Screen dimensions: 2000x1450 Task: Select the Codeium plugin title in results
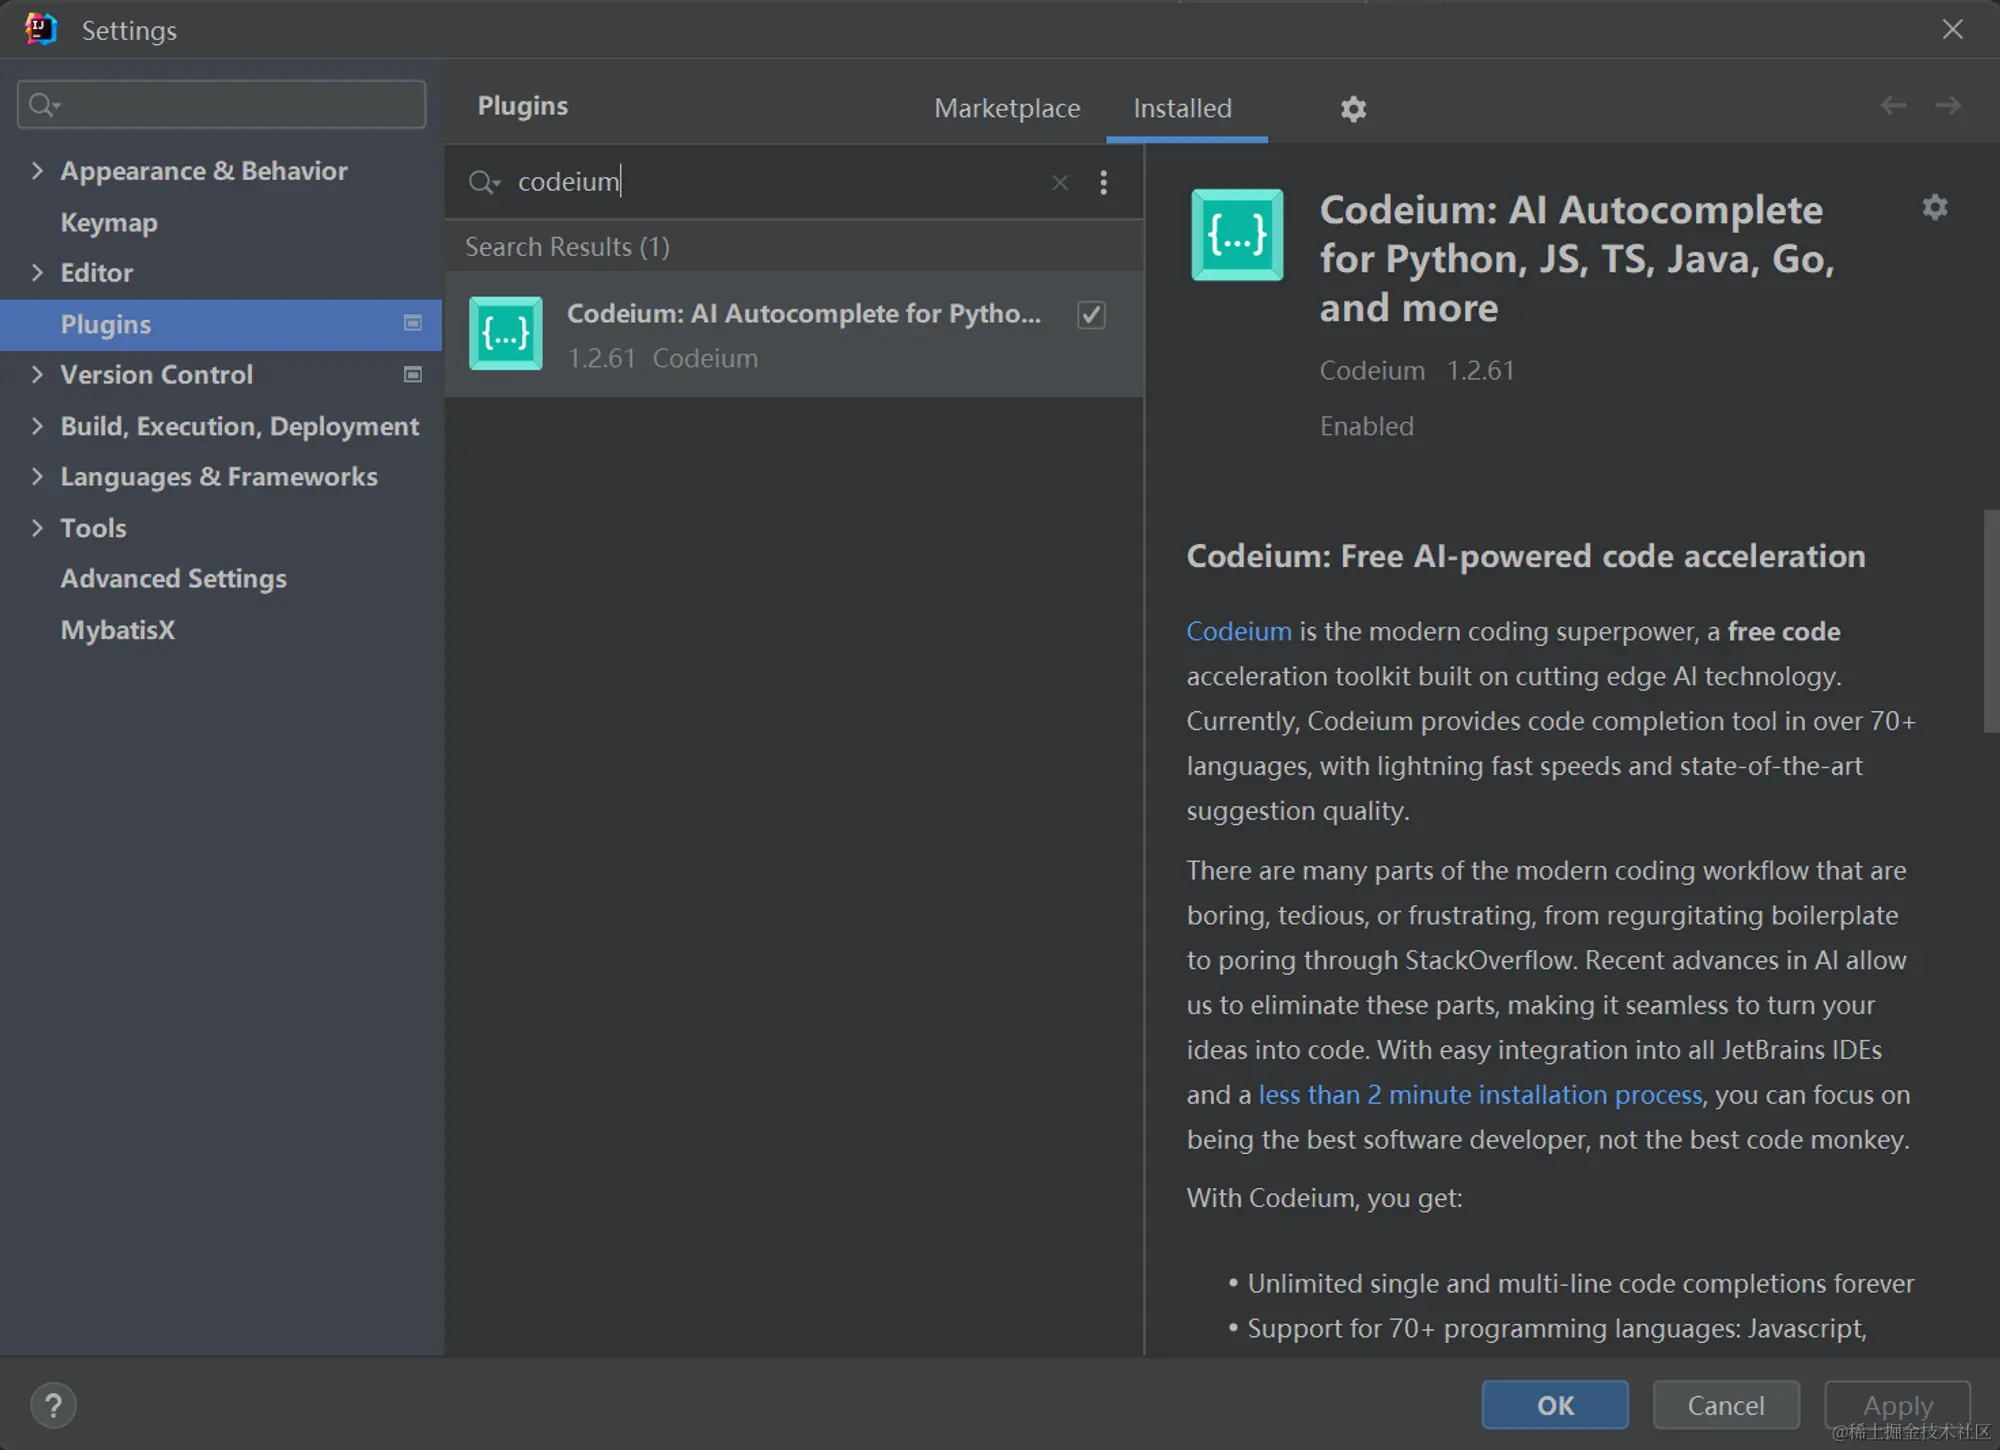[x=804, y=313]
